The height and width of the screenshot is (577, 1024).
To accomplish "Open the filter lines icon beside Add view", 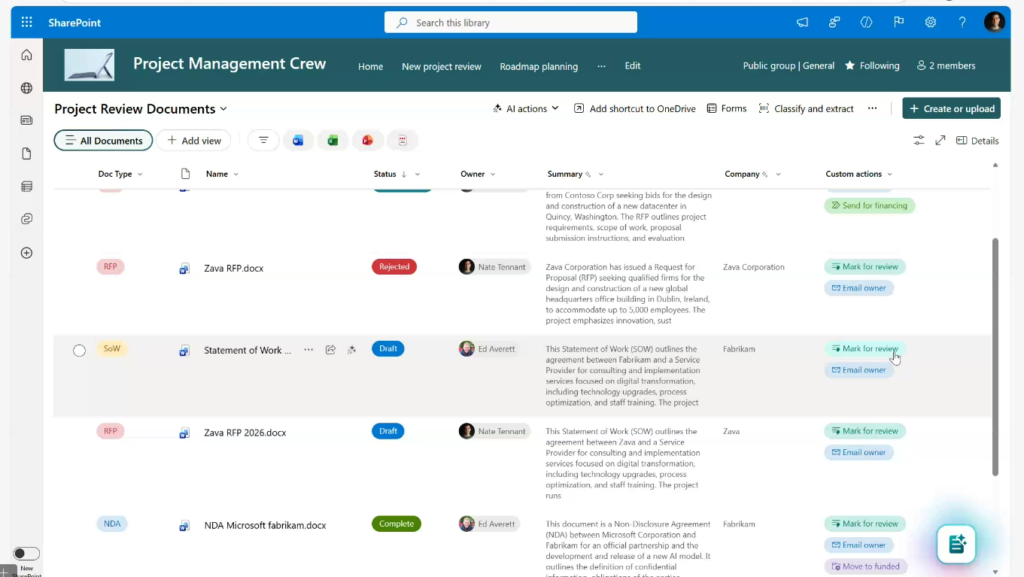I will (263, 141).
